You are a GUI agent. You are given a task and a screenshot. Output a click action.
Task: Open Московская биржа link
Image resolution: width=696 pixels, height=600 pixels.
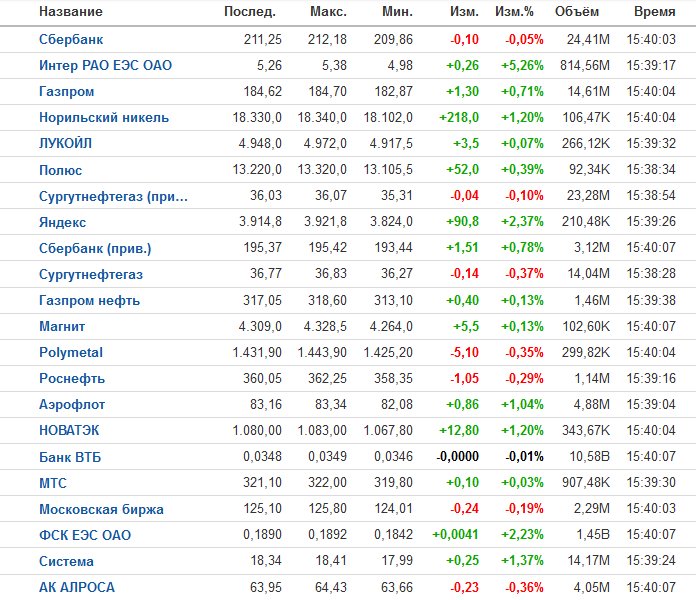click(101, 509)
